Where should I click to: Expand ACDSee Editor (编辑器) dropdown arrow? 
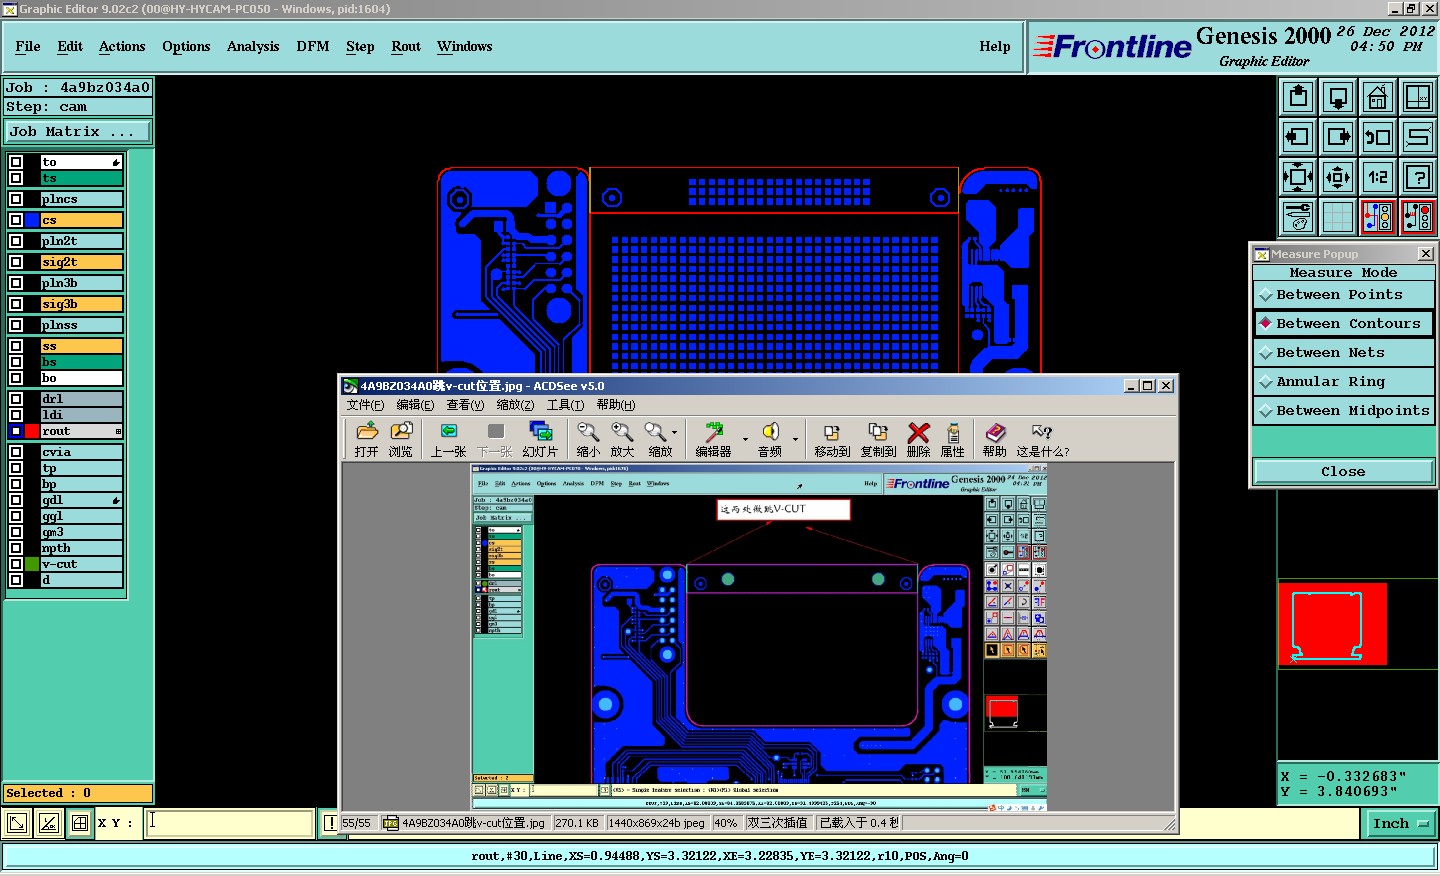(x=746, y=439)
